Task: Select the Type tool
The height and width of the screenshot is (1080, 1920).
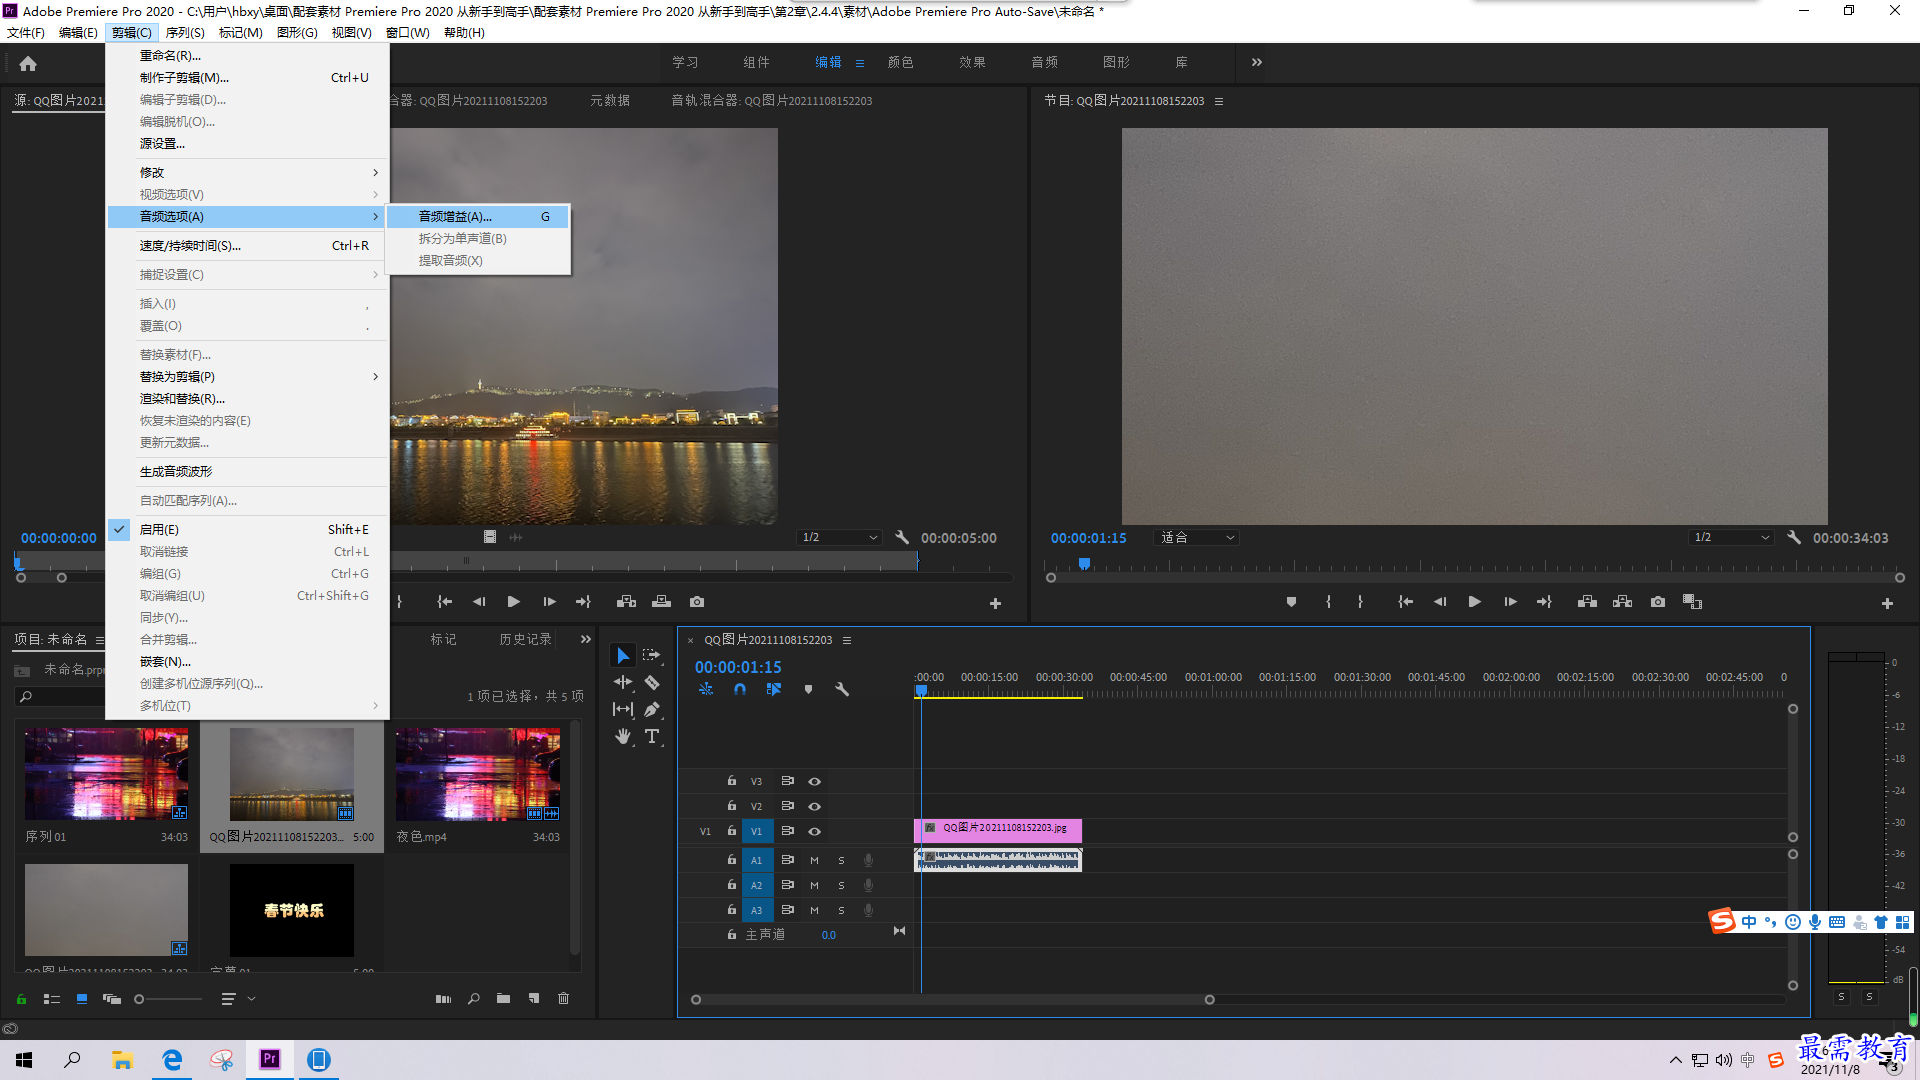Action: pyautogui.click(x=652, y=736)
